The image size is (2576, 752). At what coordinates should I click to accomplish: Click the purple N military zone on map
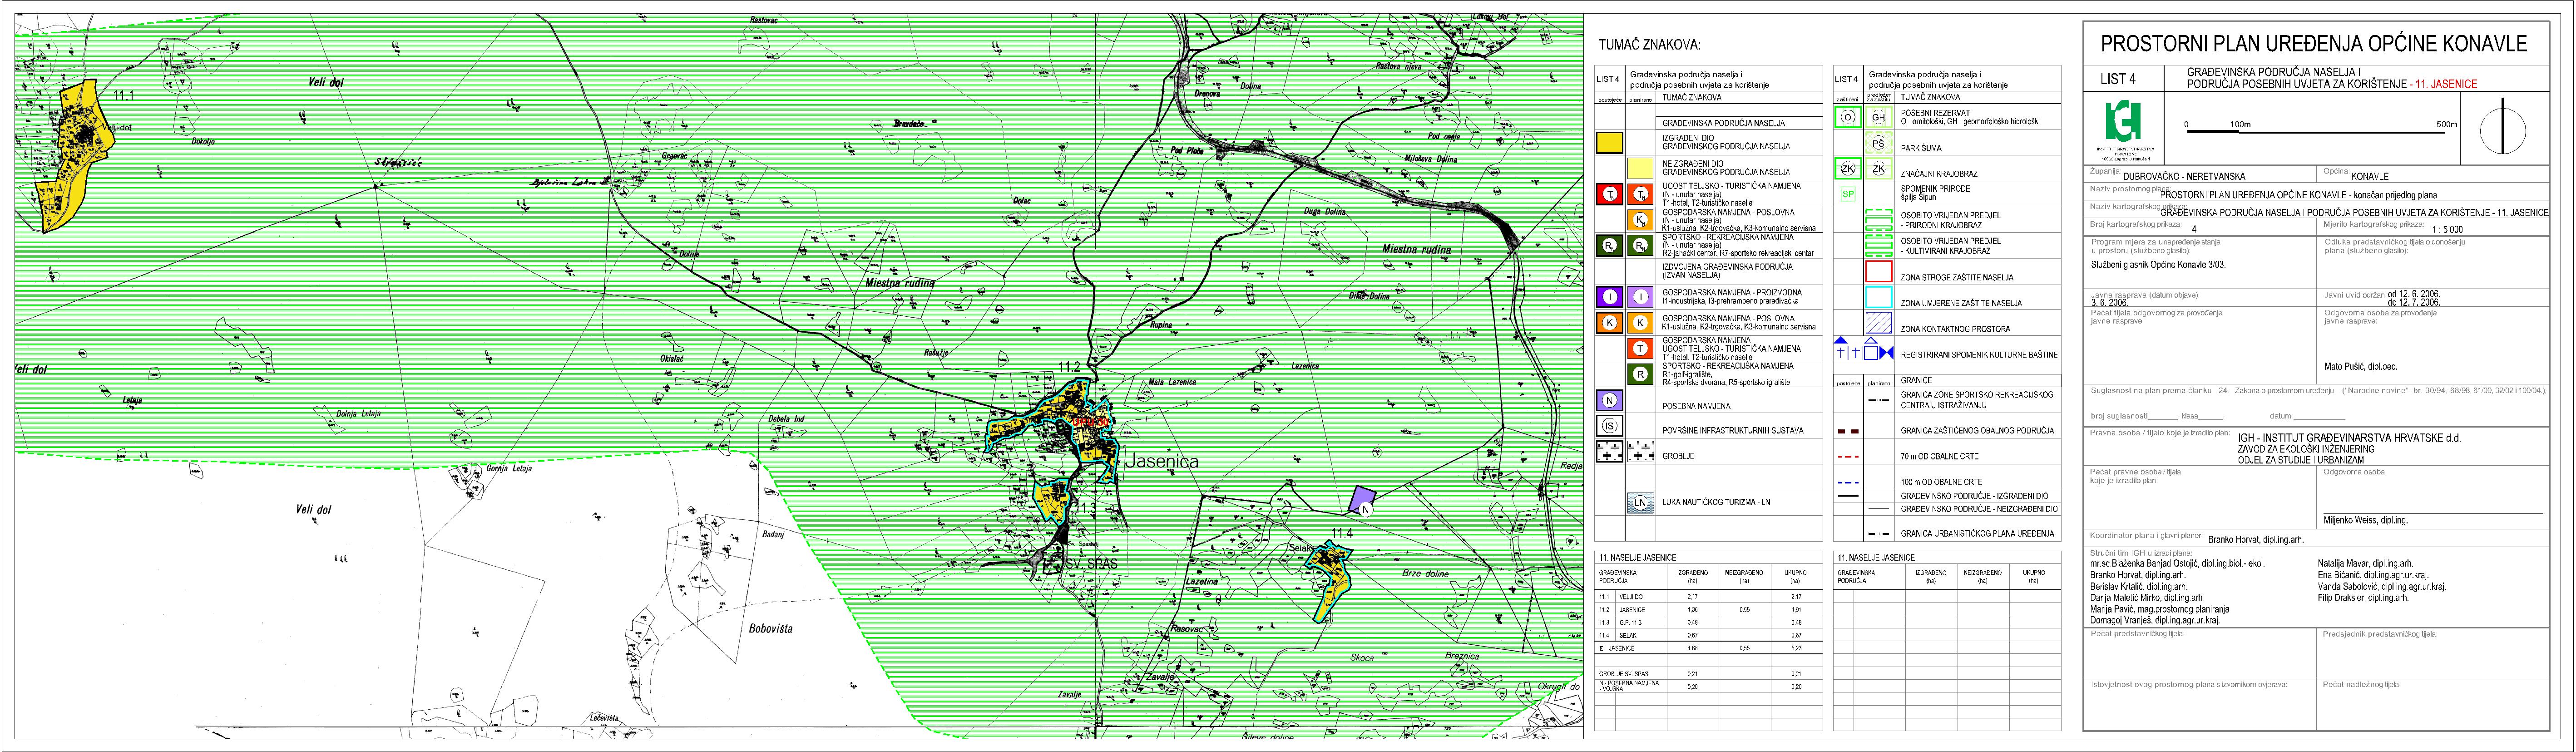pos(1362,498)
